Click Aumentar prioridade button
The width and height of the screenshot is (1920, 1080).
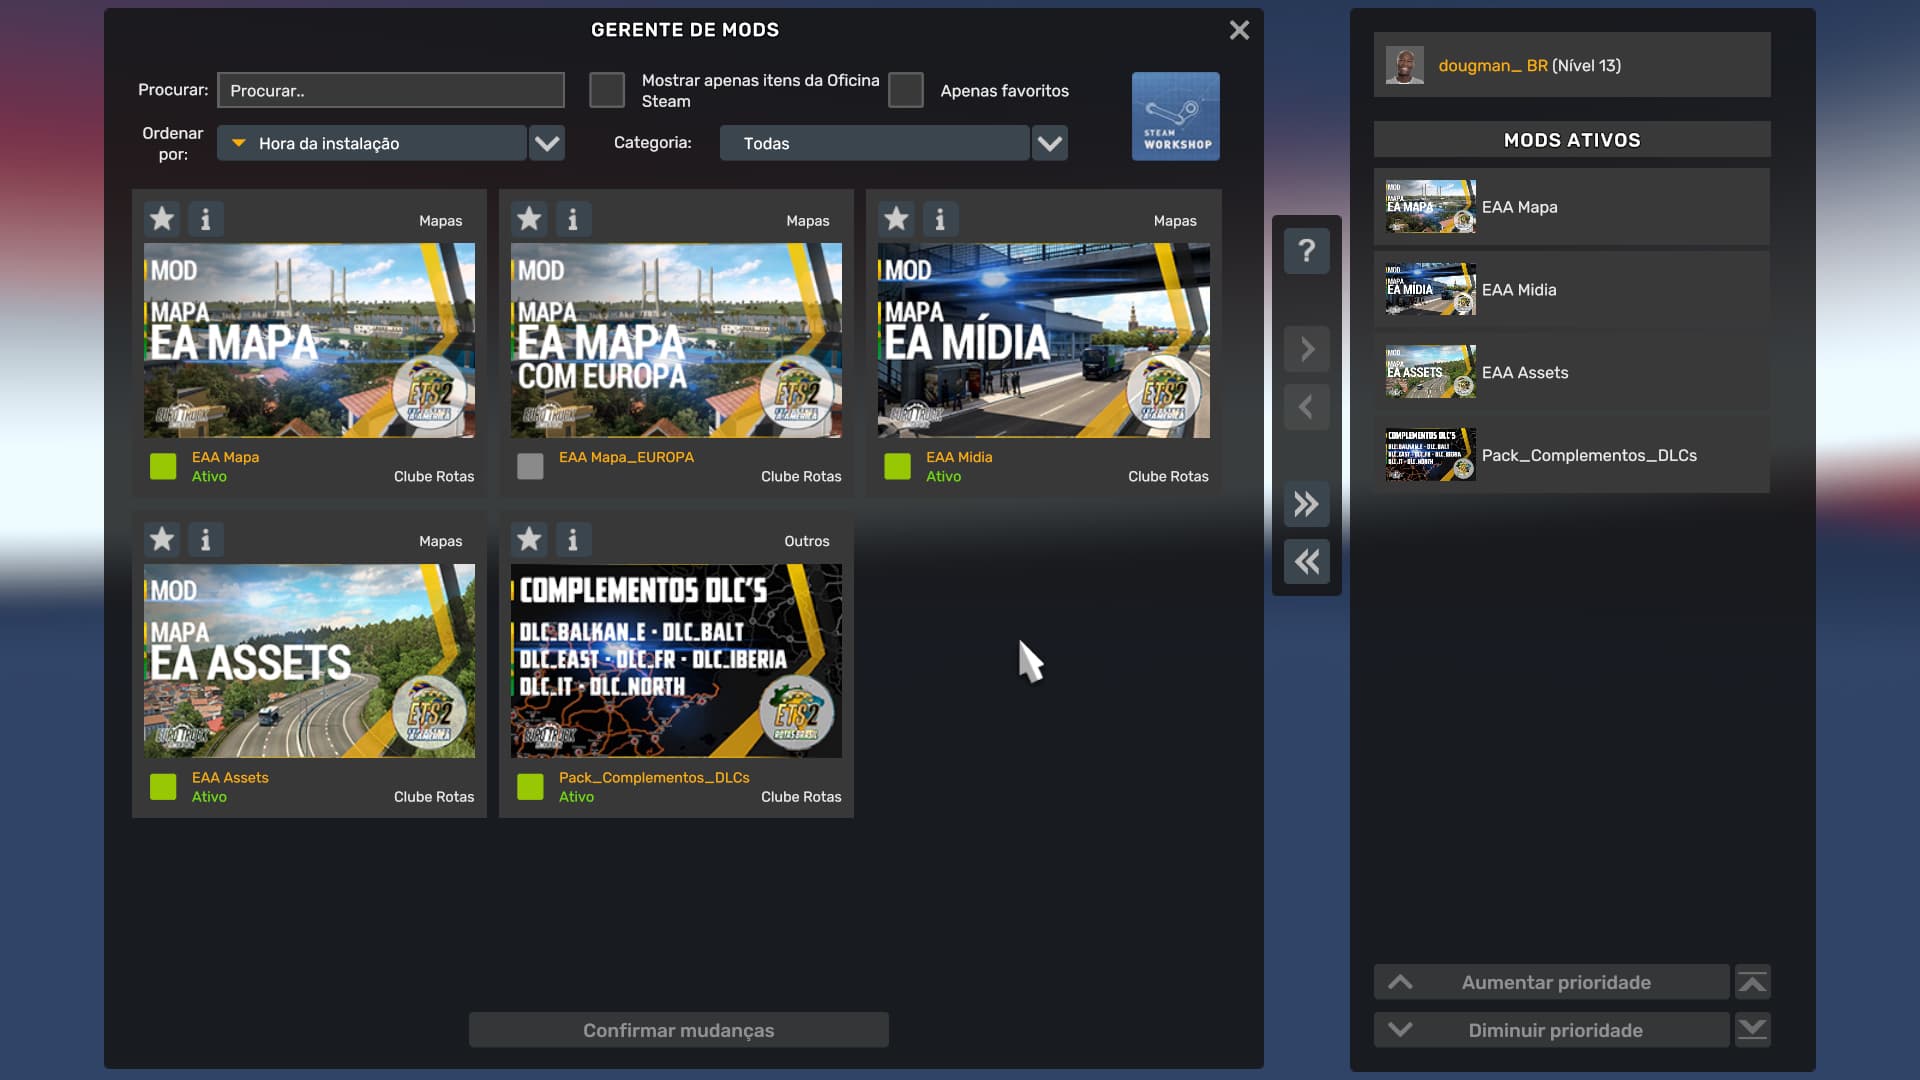coord(1552,982)
